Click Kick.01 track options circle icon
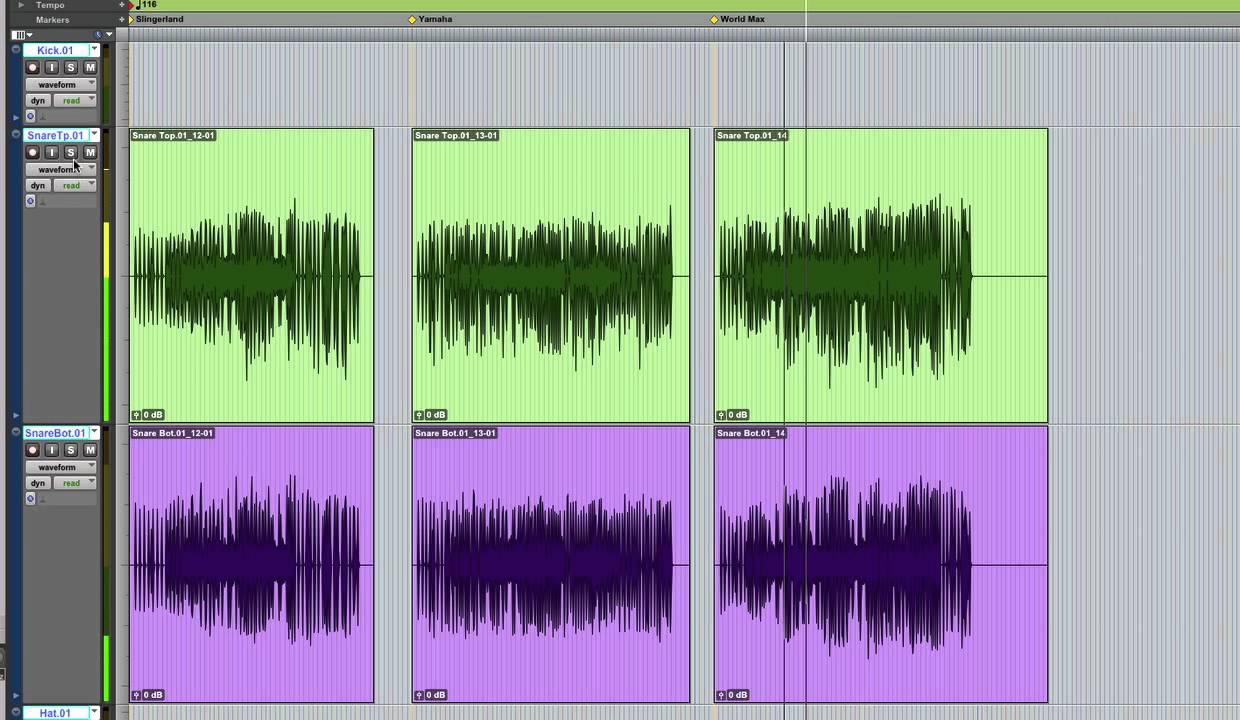The width and height of the screenshot is (1240, 720). point(15,50)
